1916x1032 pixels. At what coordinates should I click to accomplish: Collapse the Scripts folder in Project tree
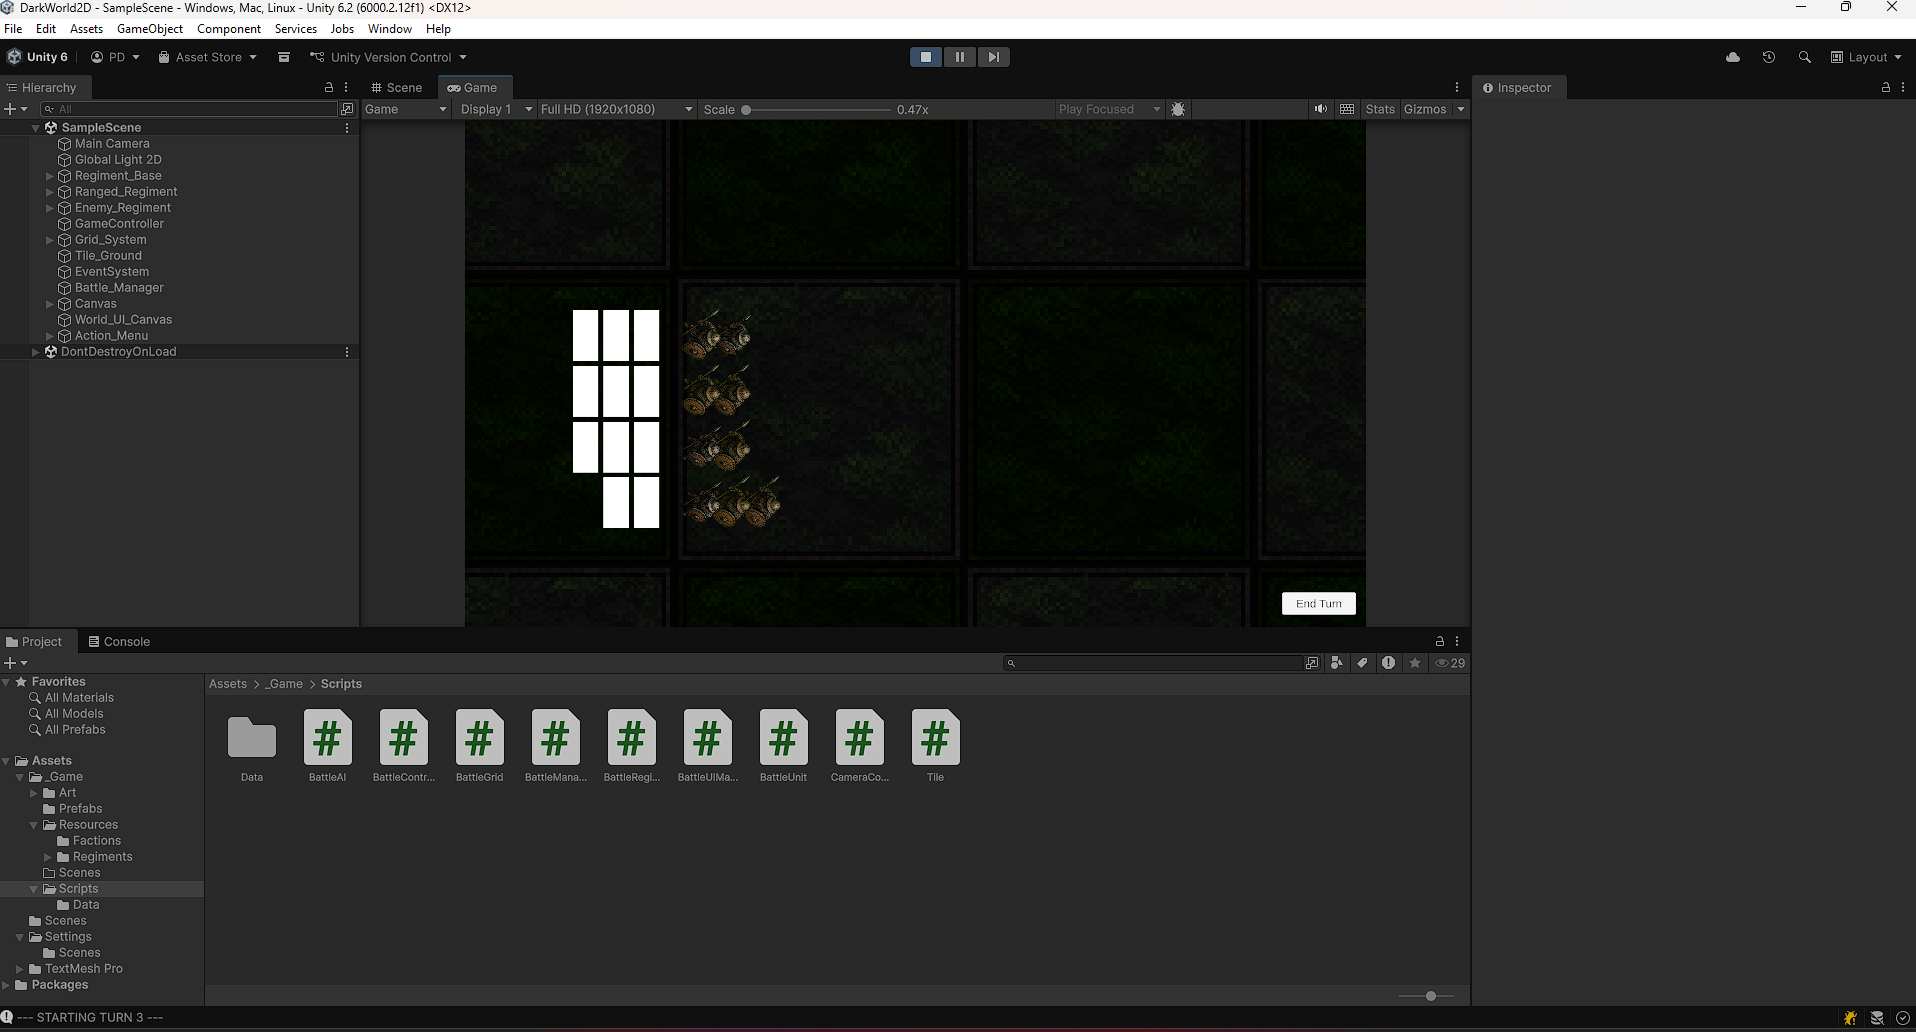coord(34,889)
